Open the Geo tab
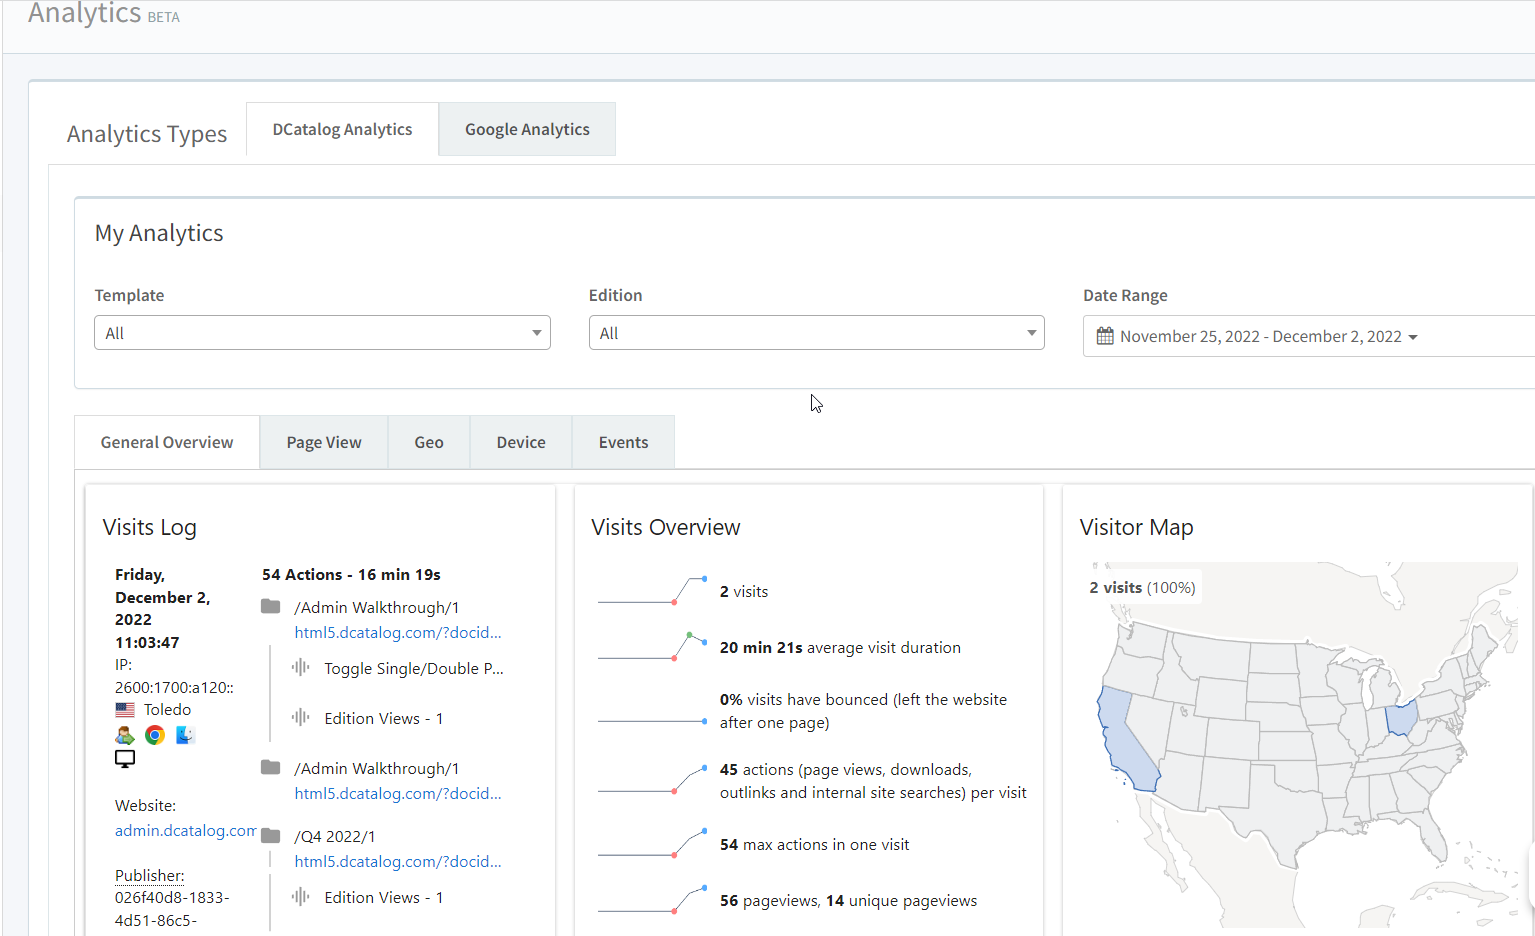 [x=429, y=442]
